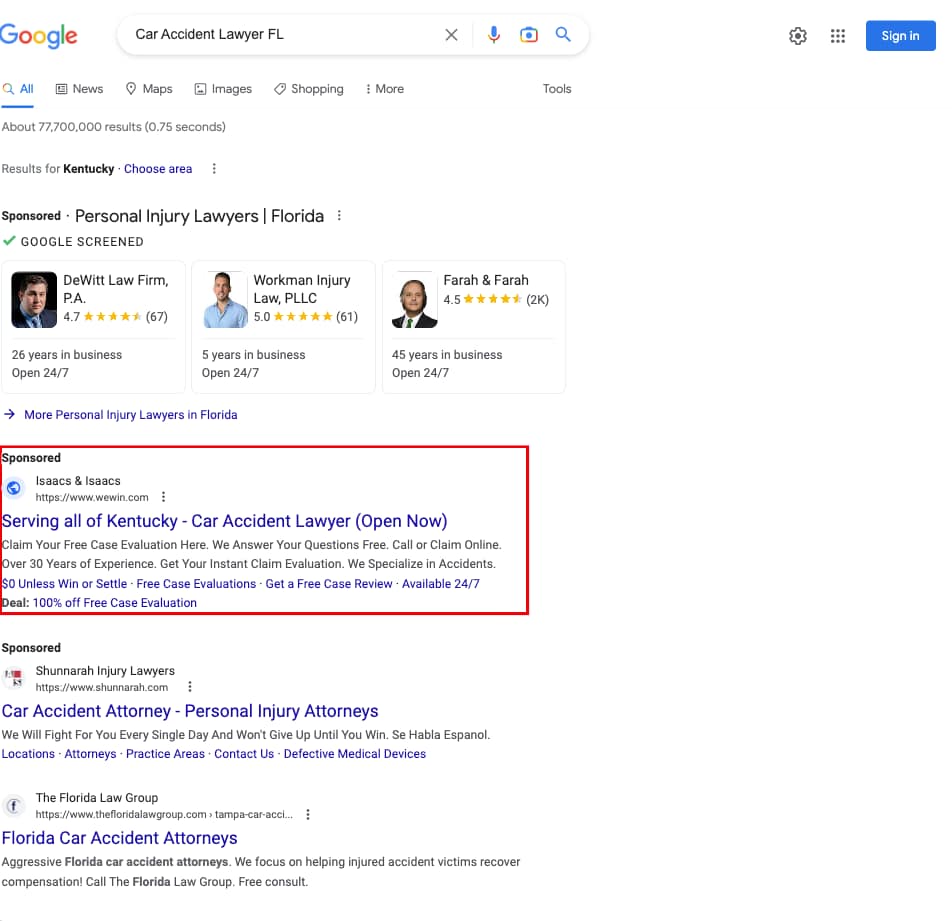Click the GOOGLE SCREENED badge

[x=73, y=242]
